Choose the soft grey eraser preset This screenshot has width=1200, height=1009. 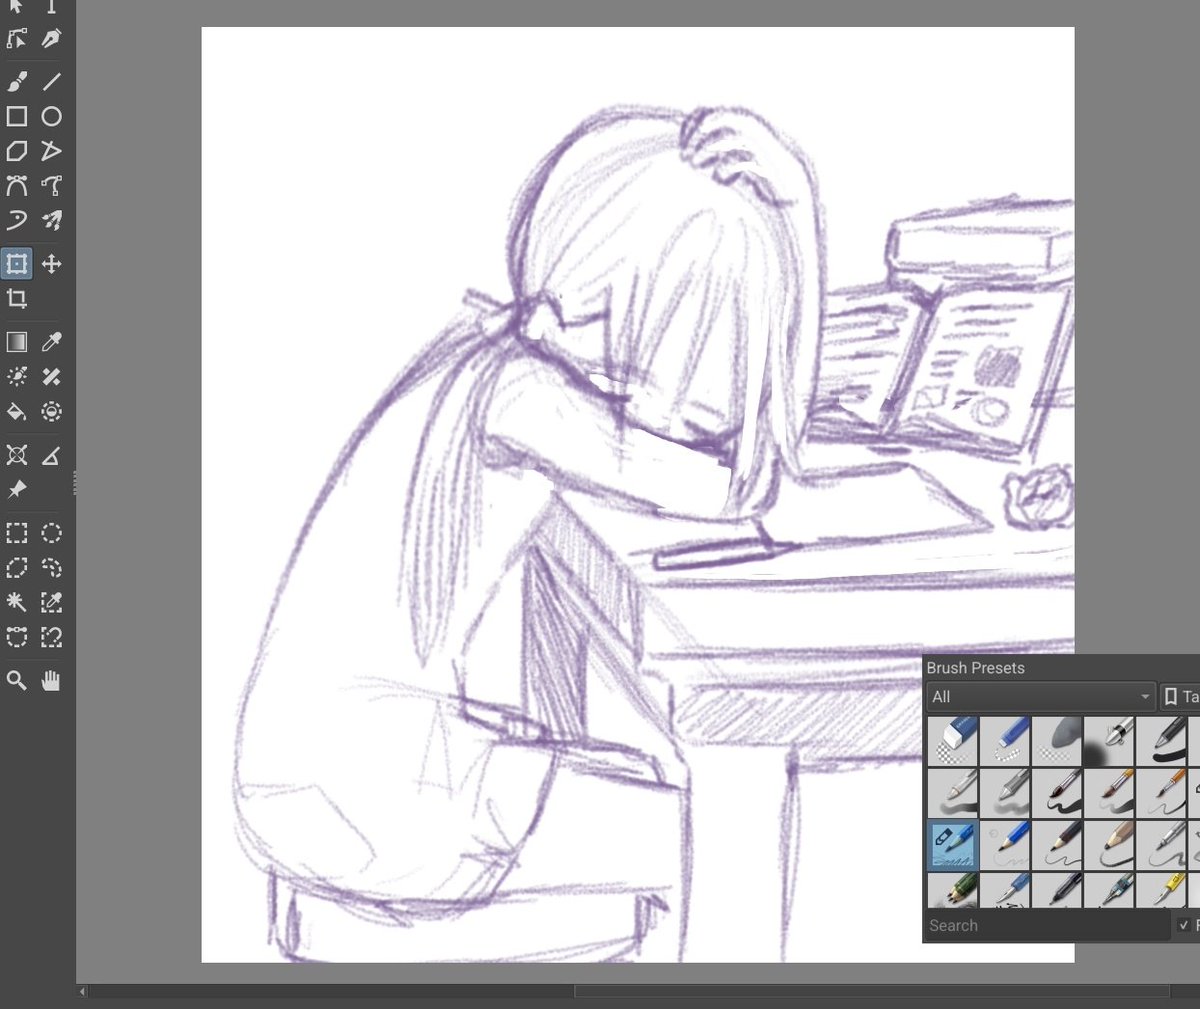1057,741
